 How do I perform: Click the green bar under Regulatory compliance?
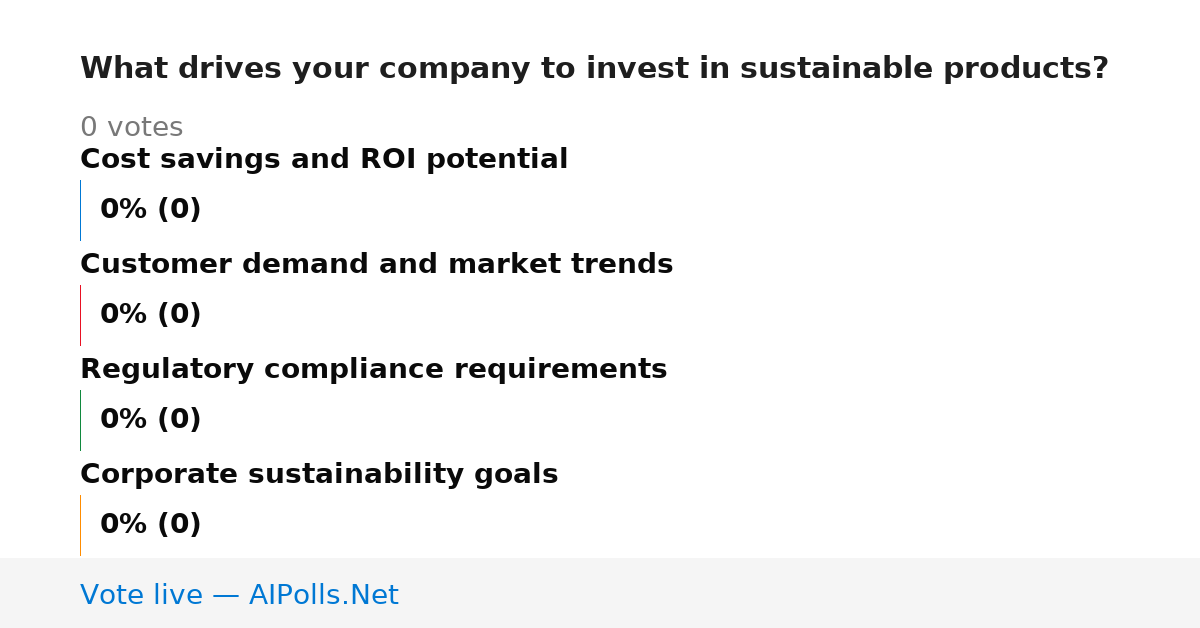pos(80,420)
